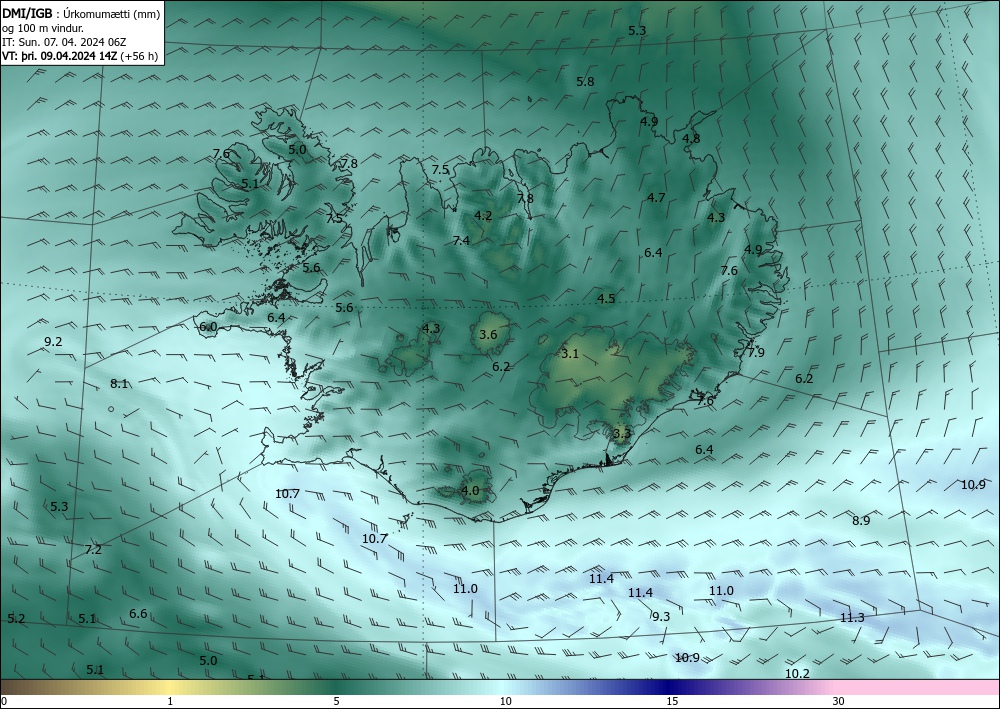The image size is (1000, 709).
Task: Select the 7.9 value on the east coast
Action: click(x=756, y=352)
